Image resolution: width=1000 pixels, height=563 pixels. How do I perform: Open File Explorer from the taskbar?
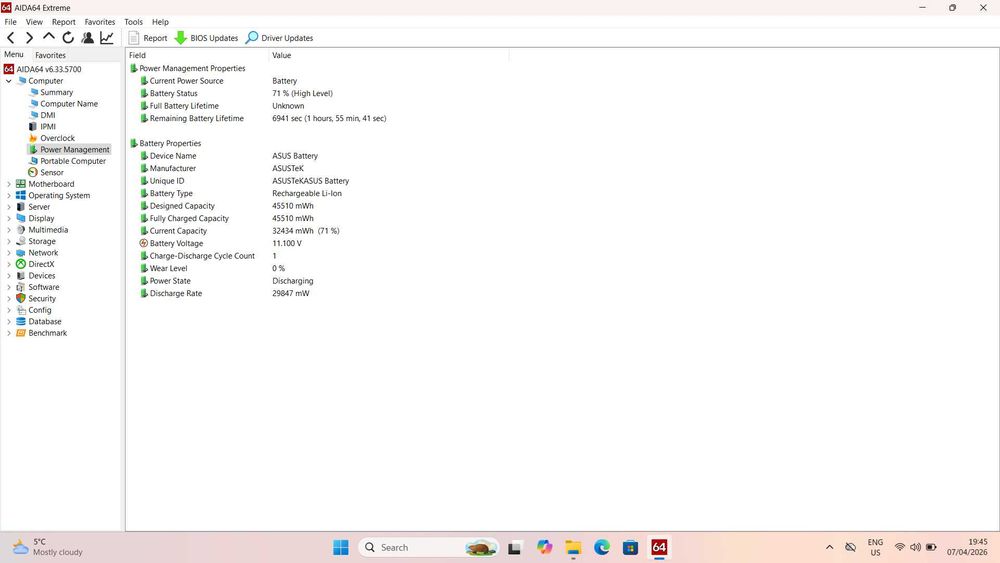pos(573,547)
